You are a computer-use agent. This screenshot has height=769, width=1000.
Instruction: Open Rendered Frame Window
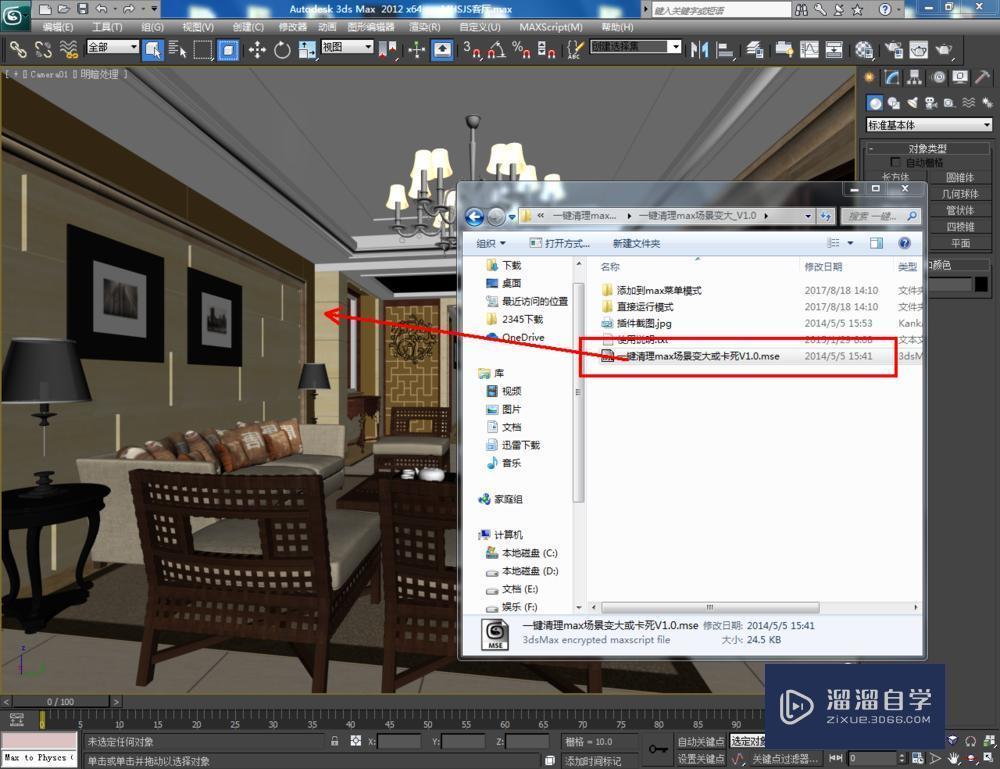pos(918,50)
